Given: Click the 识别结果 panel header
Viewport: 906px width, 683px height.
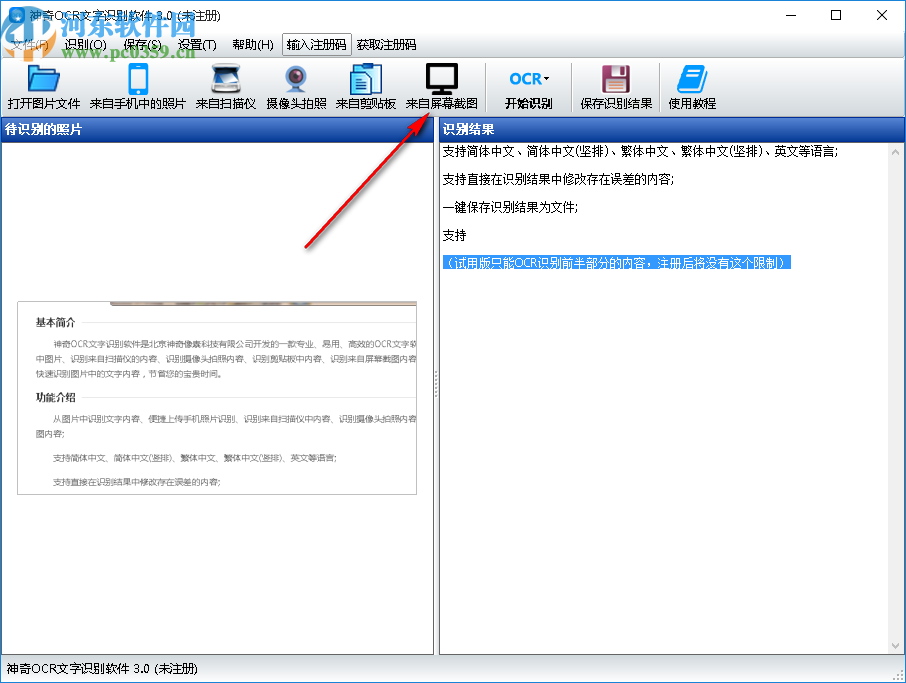Looking at the screenshot, I should tap(672, 129).
